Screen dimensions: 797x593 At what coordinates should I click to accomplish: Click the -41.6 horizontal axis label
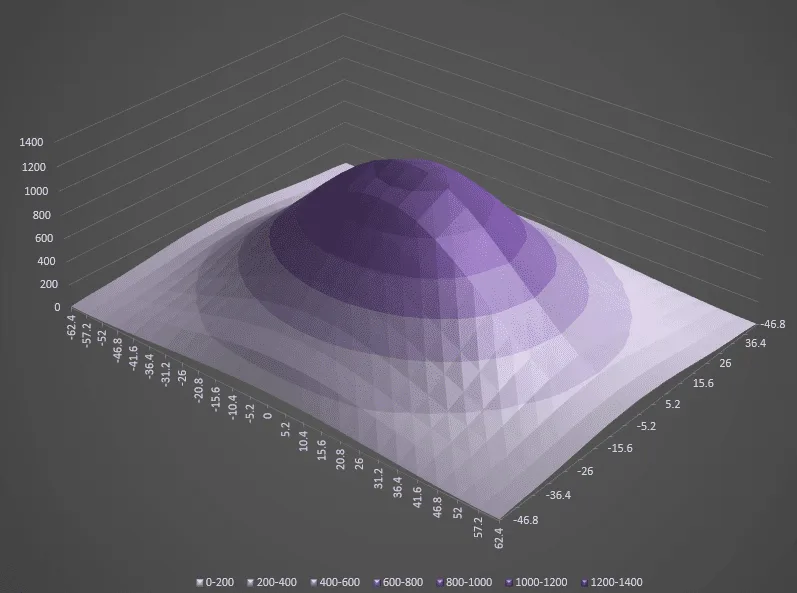point(132,358)
